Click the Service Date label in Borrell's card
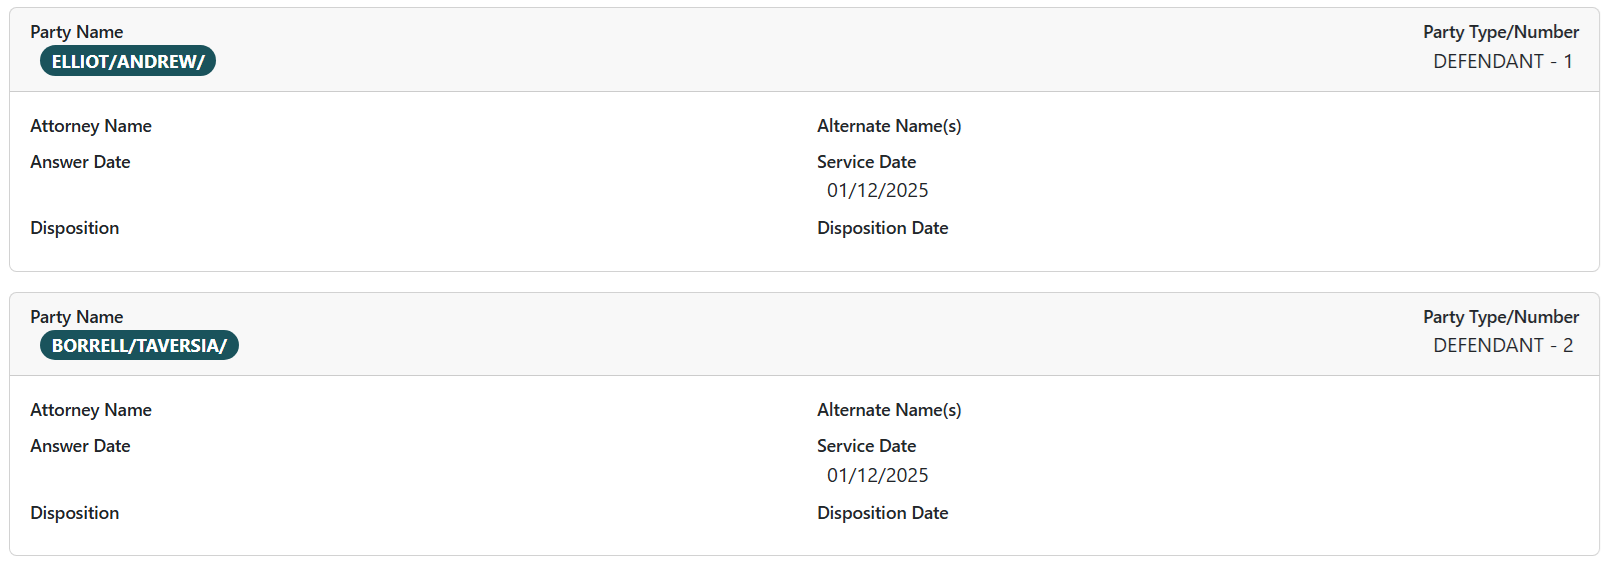 866,446
